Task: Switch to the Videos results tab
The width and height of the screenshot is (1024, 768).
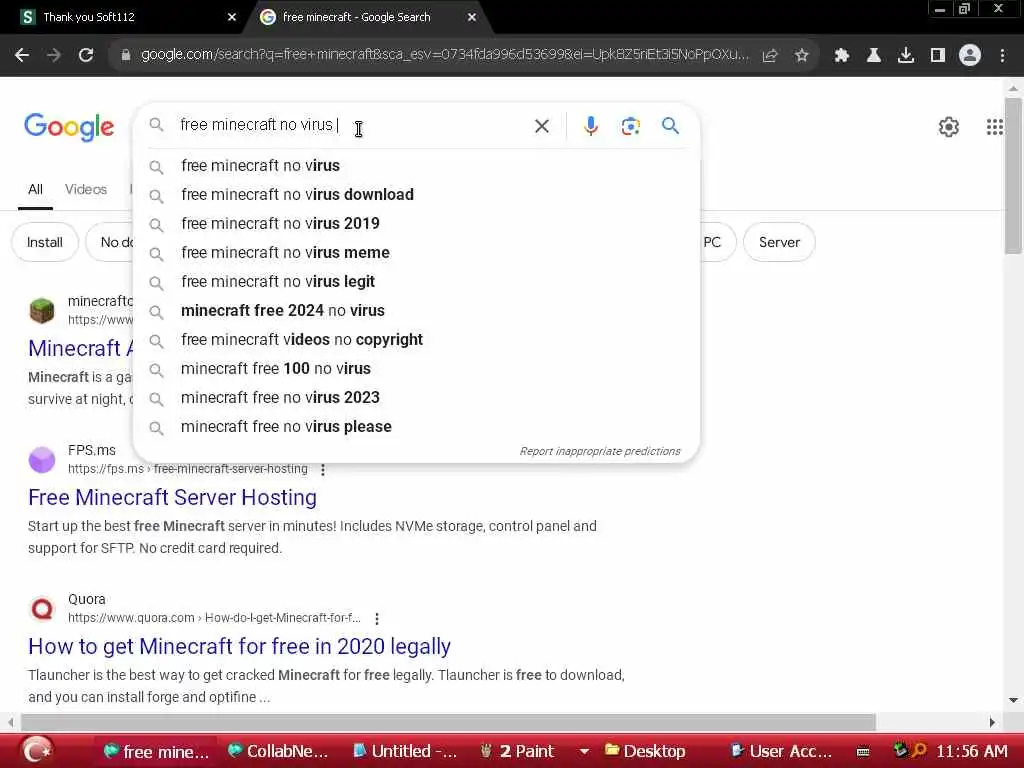Action: pos(86,189)
